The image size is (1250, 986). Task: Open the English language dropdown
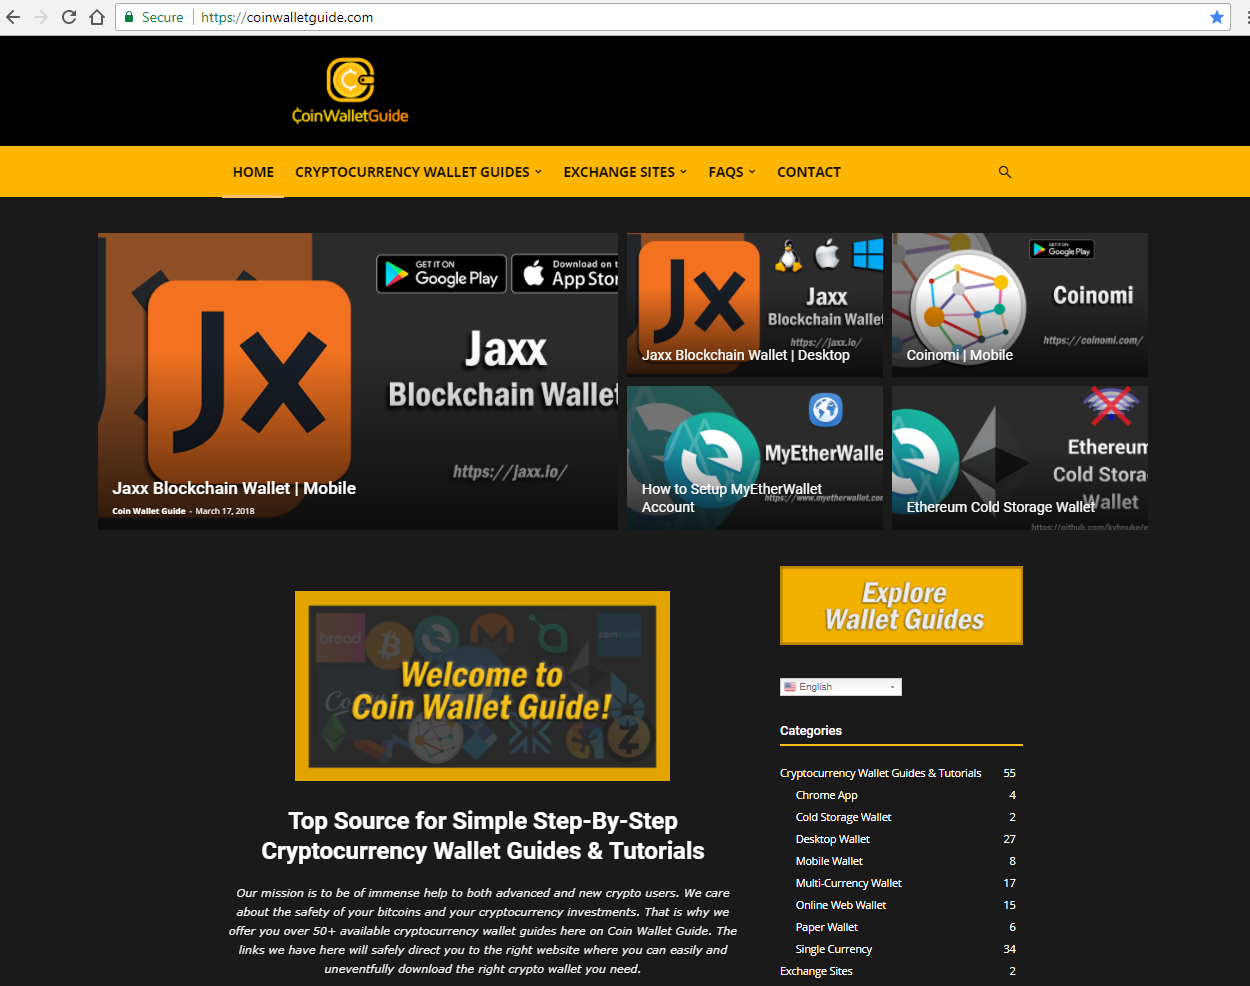click(841, 687)
